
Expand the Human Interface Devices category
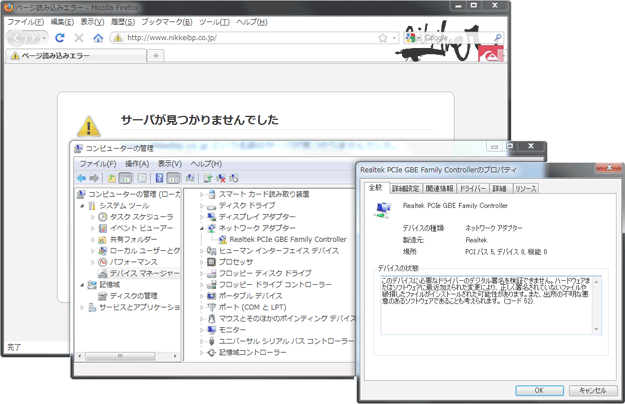202,251
